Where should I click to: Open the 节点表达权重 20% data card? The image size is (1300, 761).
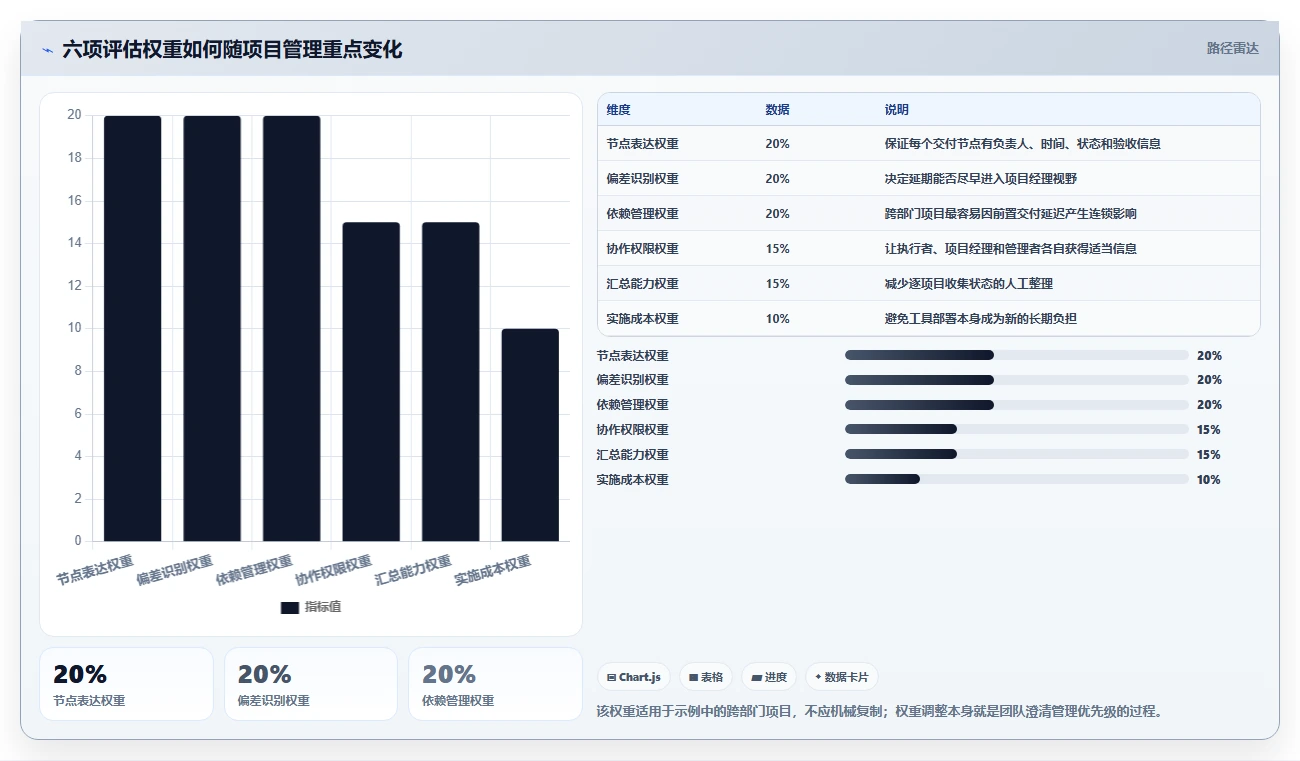[126, 684]
